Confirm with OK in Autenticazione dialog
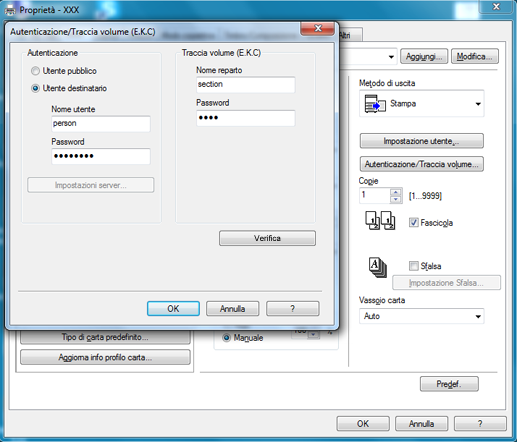 coord(173,309)
